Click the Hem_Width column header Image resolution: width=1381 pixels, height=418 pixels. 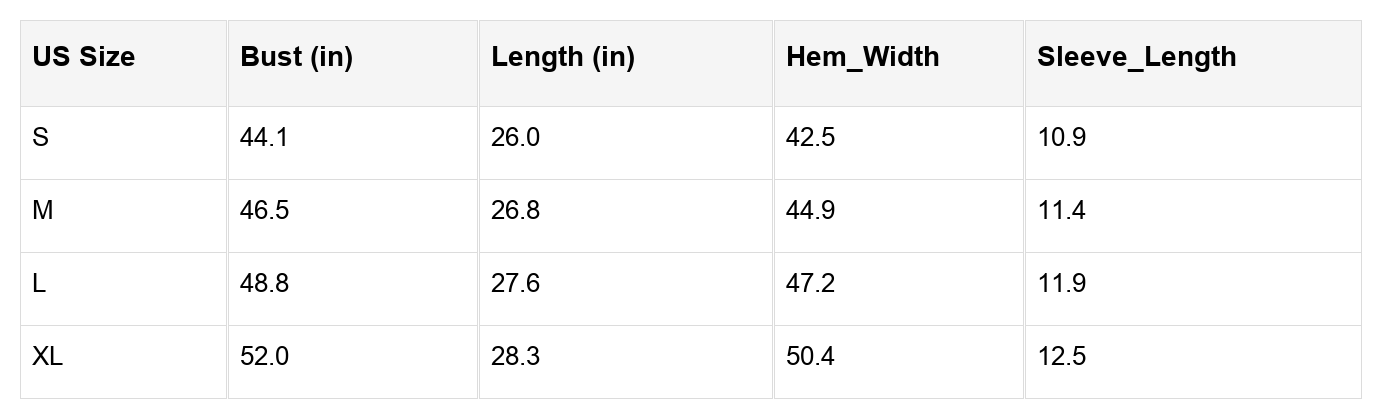862,57
